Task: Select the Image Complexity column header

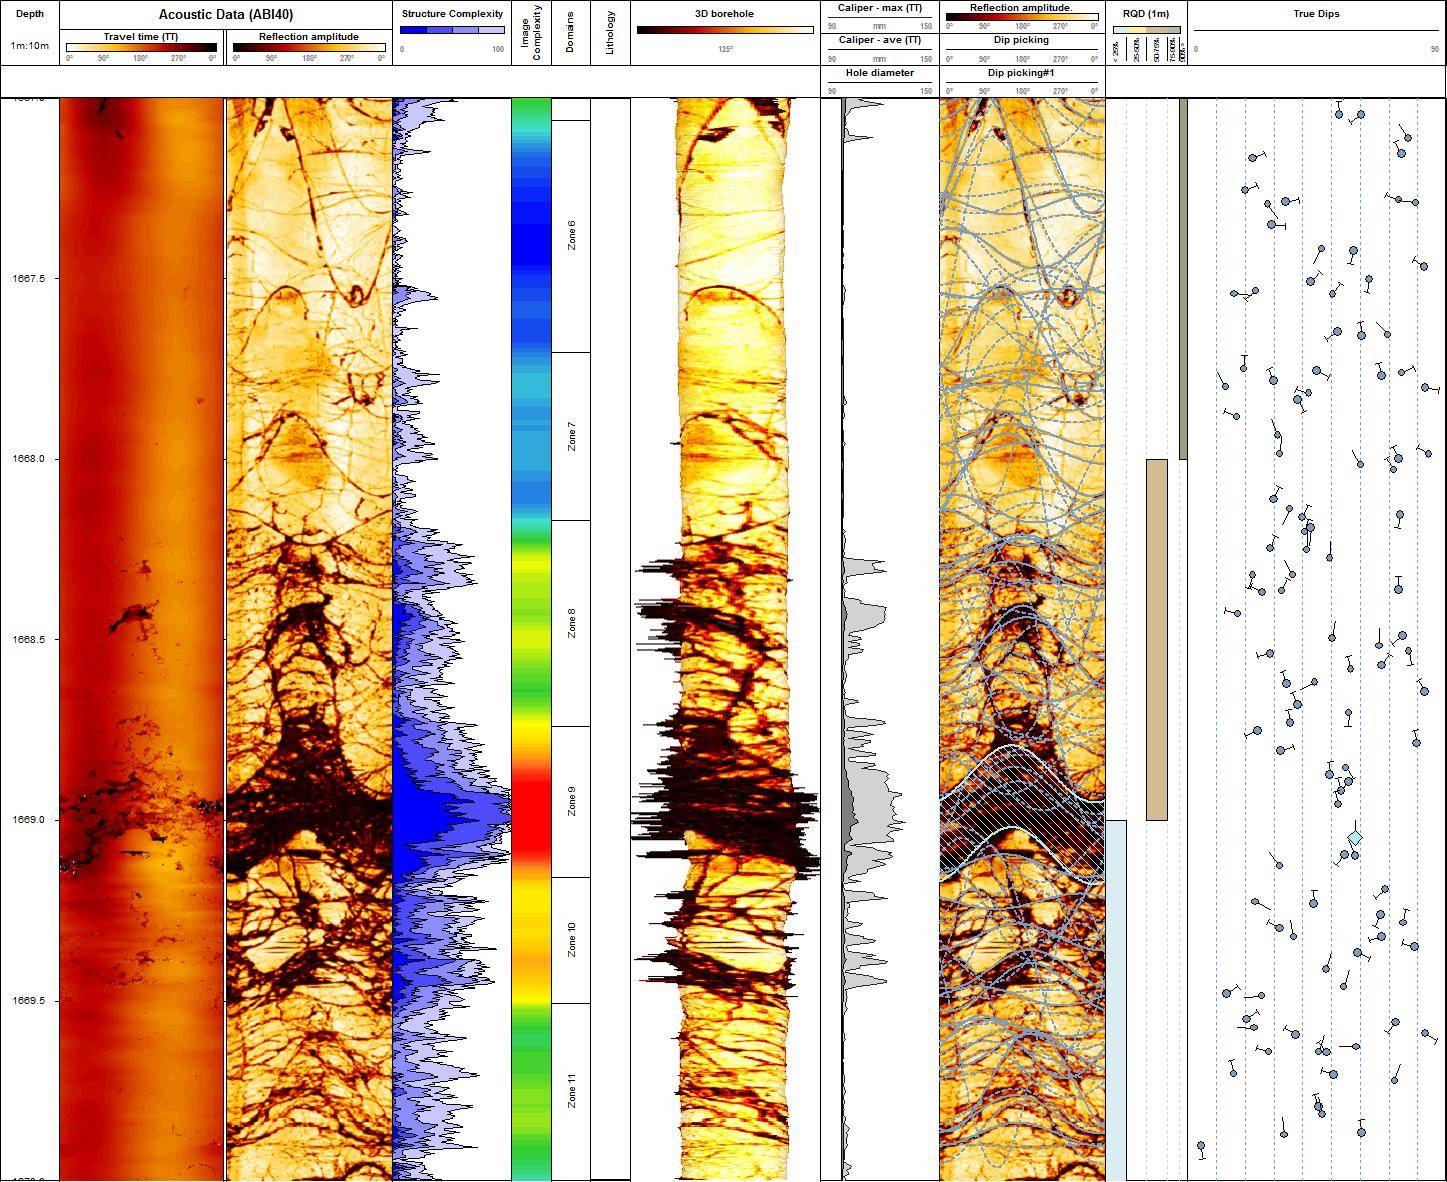Action: click(x=531, y=33)
